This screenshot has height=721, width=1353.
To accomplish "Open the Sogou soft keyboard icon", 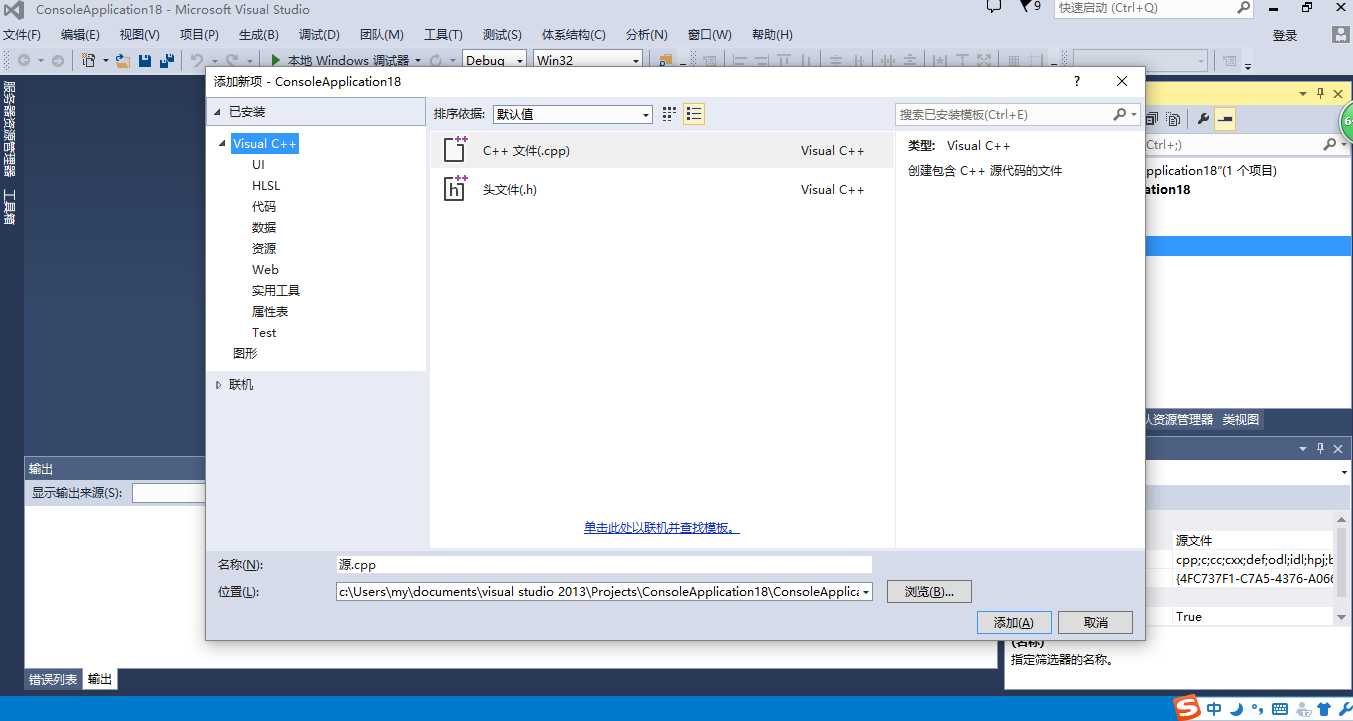I will [1280, 709].
